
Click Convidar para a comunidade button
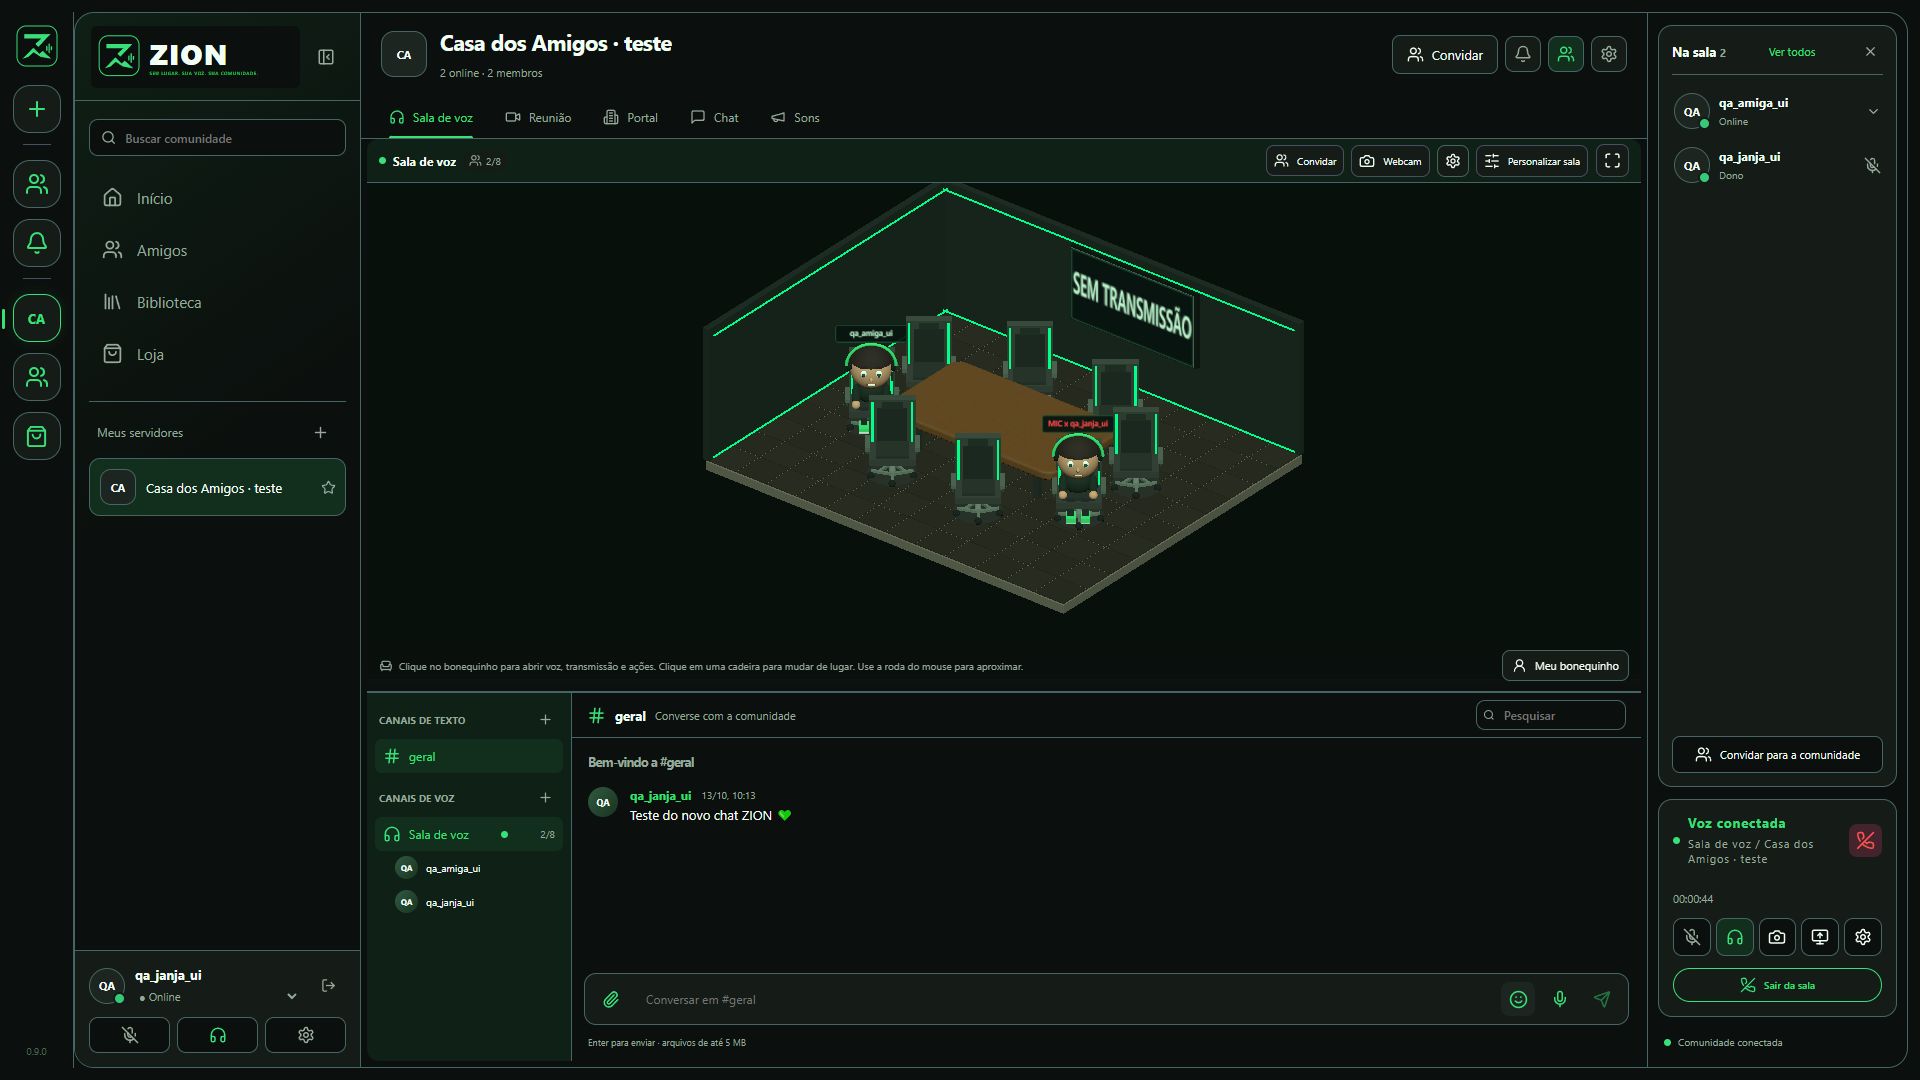1777,755
